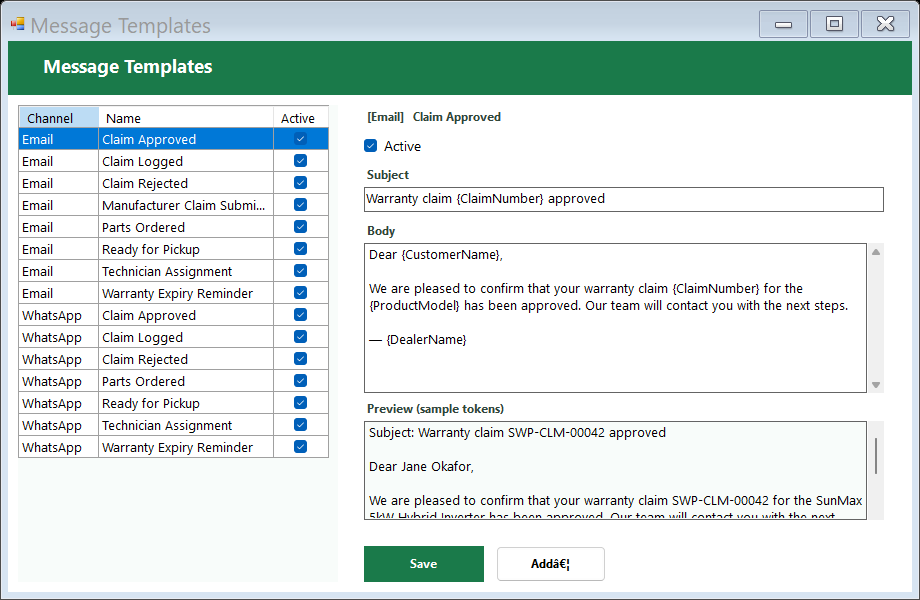Select WhatsApp Parts Ordered template name
This screenshot has width=920, height=600.
(x=186, y=381)
